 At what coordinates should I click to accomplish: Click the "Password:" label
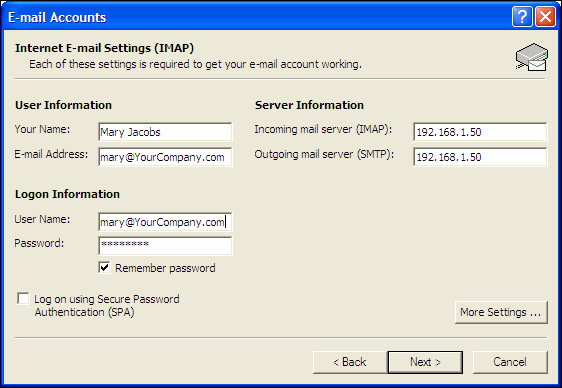(39, 243)
